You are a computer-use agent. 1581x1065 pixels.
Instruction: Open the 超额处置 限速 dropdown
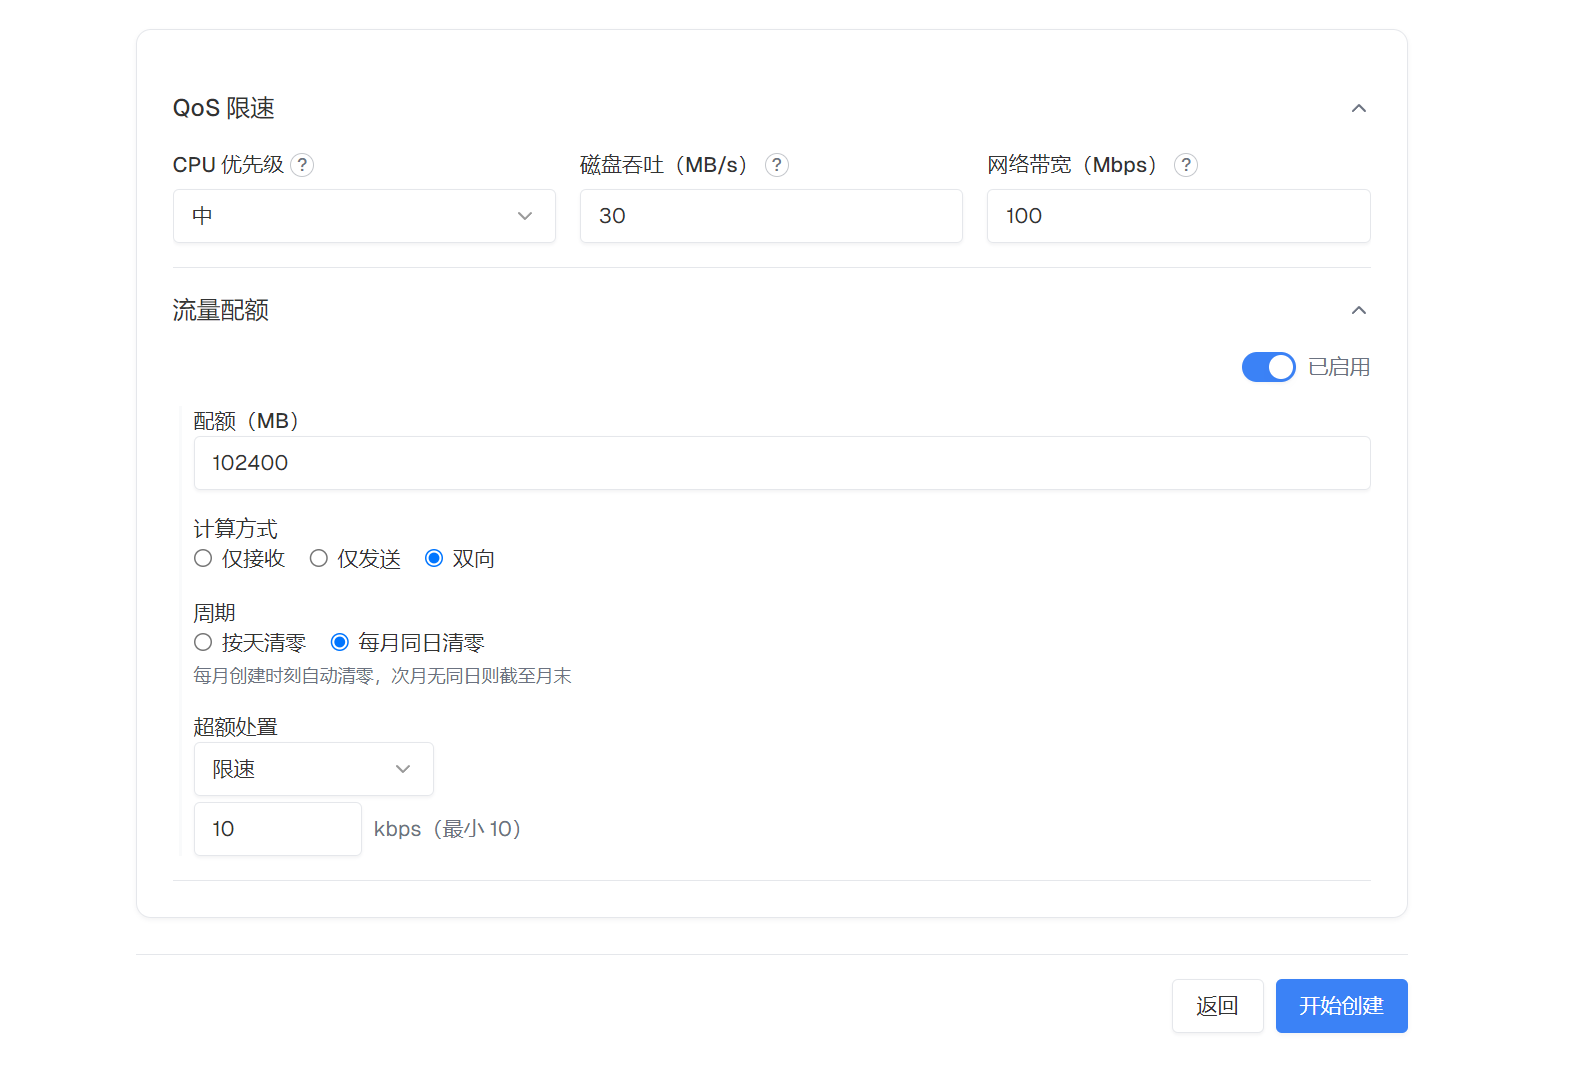pyautogui.click(x=314, y=769)
